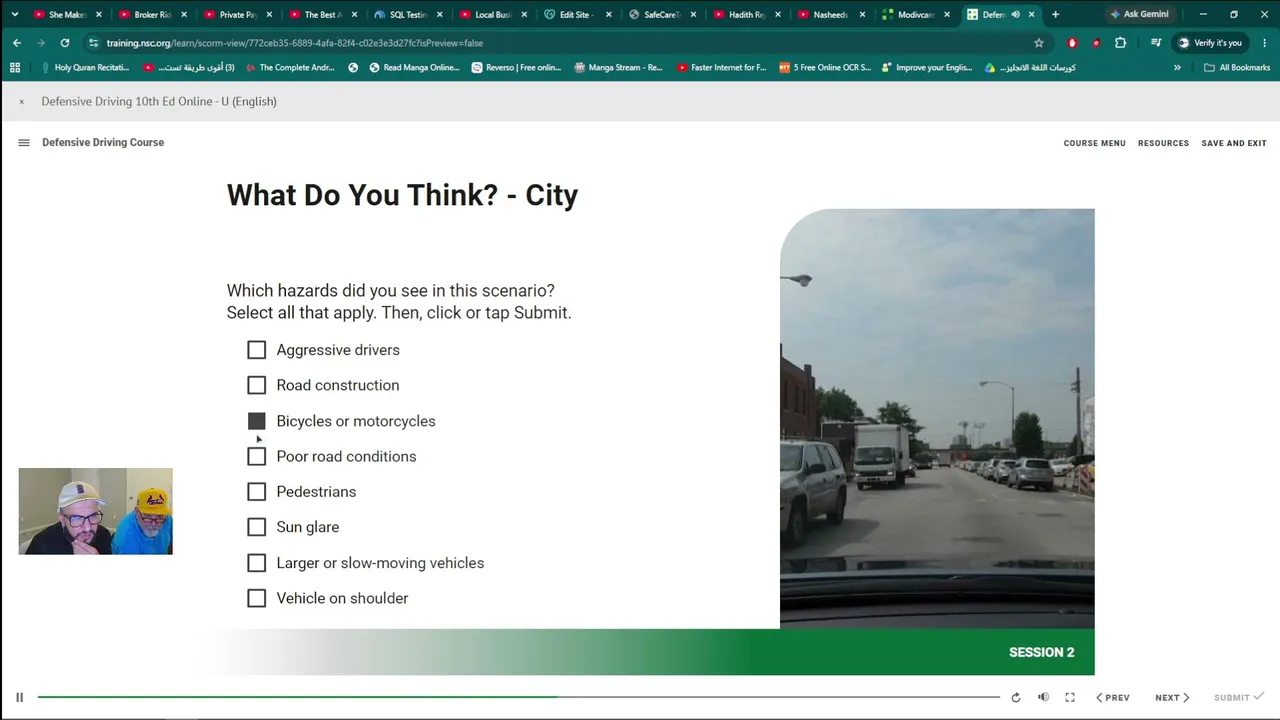Switch to the Modivcare tab

[x=917, y=15]
